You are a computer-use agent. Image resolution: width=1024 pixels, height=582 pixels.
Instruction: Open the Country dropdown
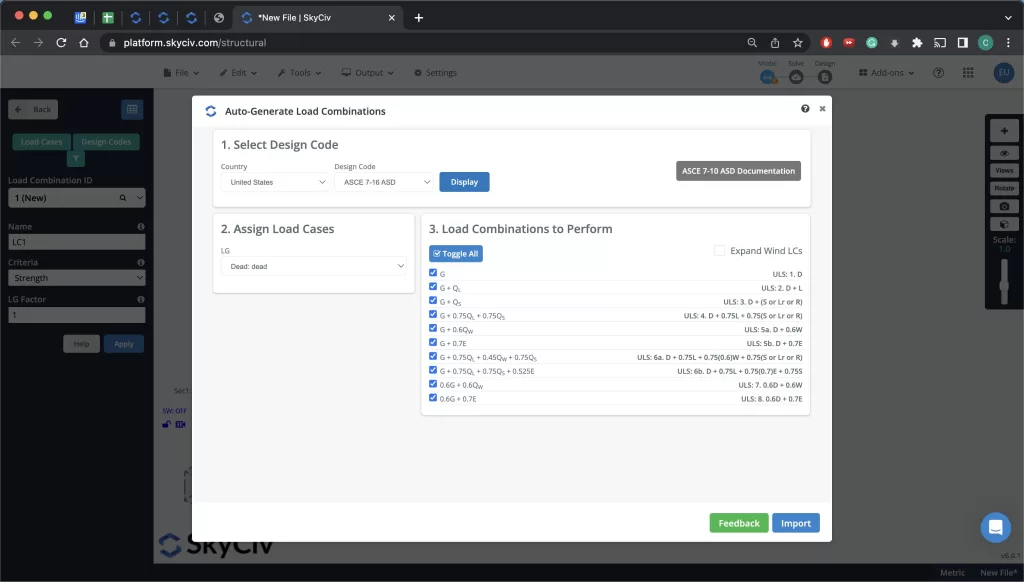274,182
